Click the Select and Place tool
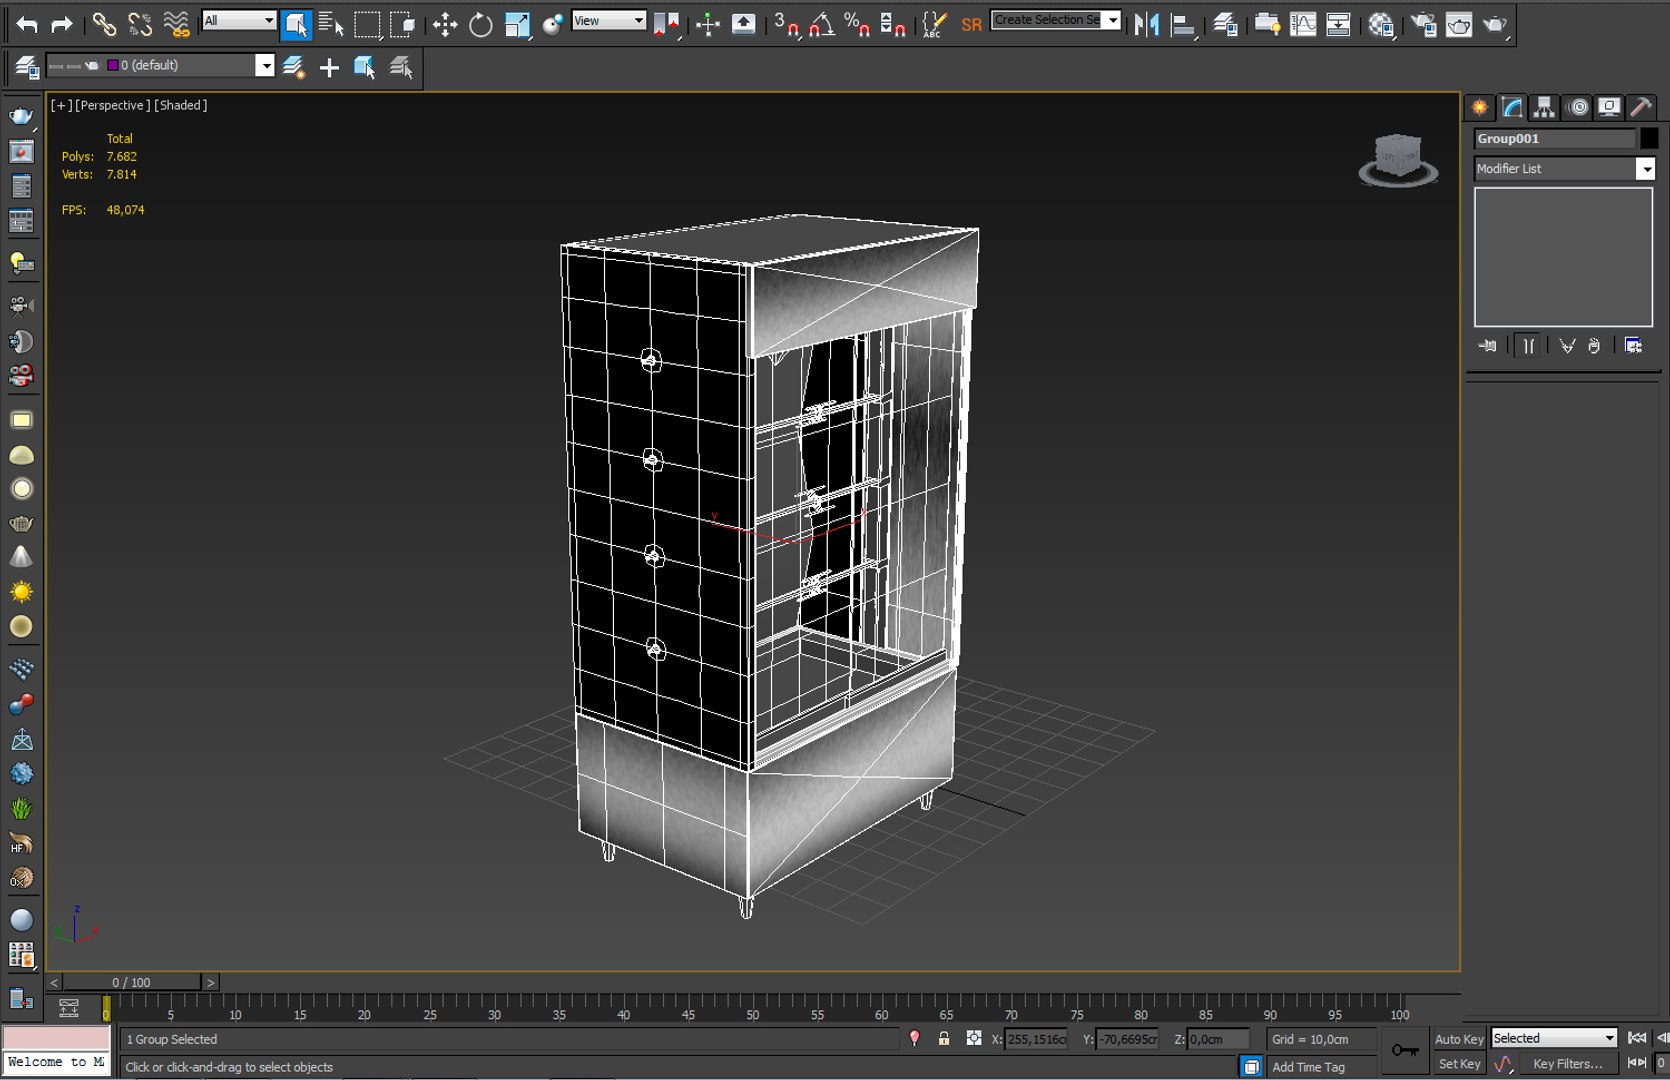The image size is (1670, 1080). (552, 24)
